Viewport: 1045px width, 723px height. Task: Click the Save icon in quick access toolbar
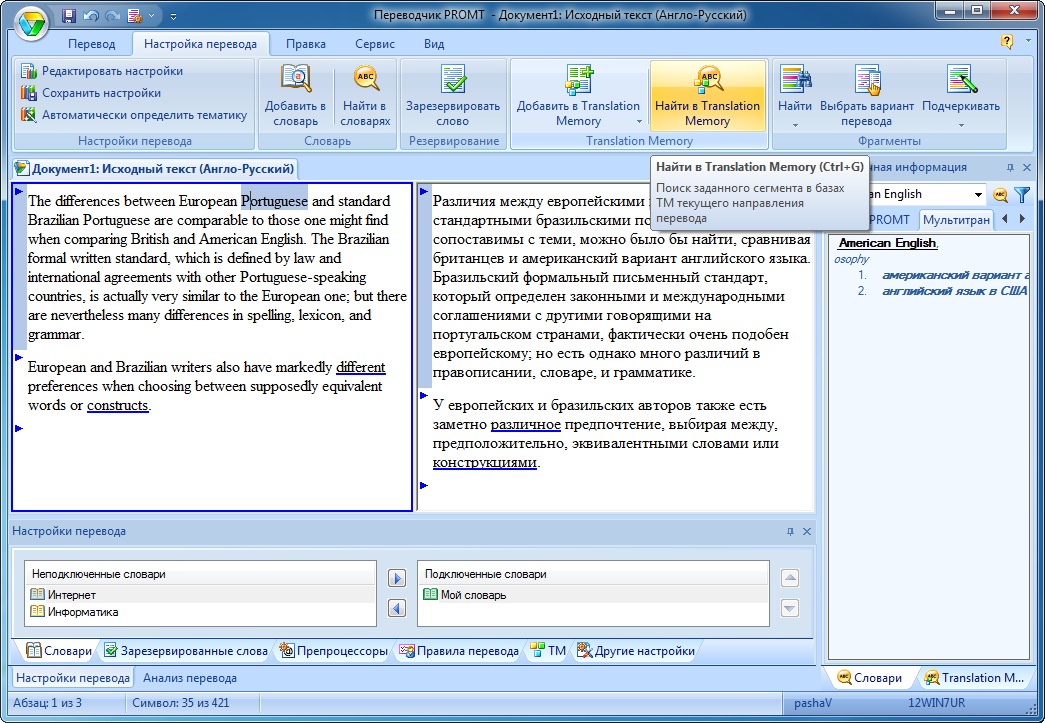[69, 16]
